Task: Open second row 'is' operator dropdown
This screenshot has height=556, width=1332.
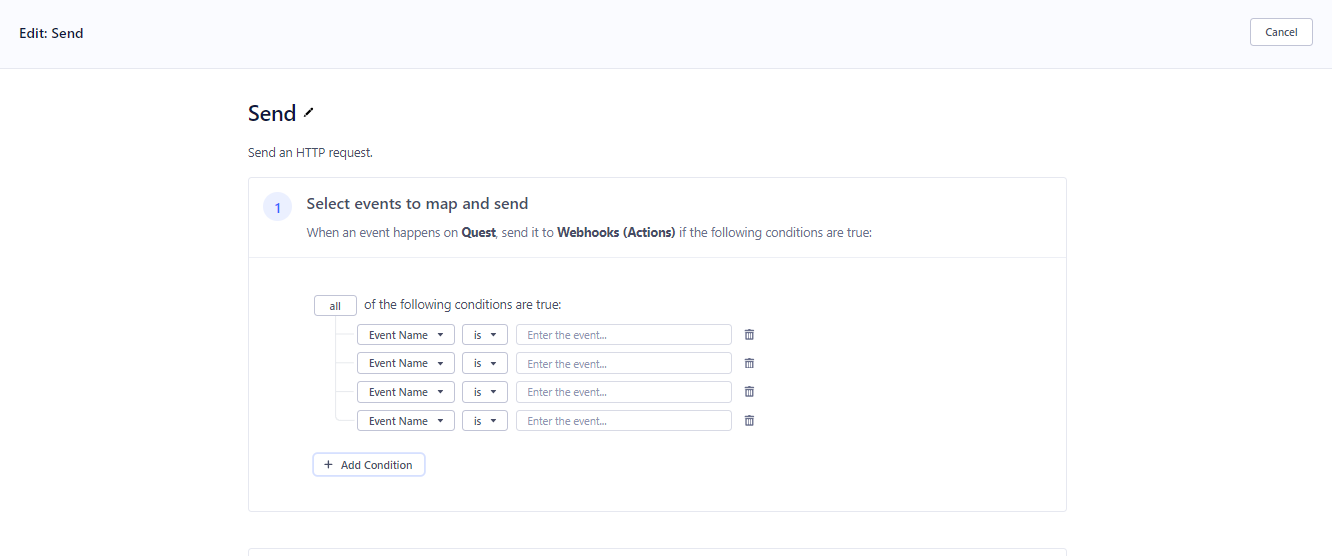Action: [484, 363]
